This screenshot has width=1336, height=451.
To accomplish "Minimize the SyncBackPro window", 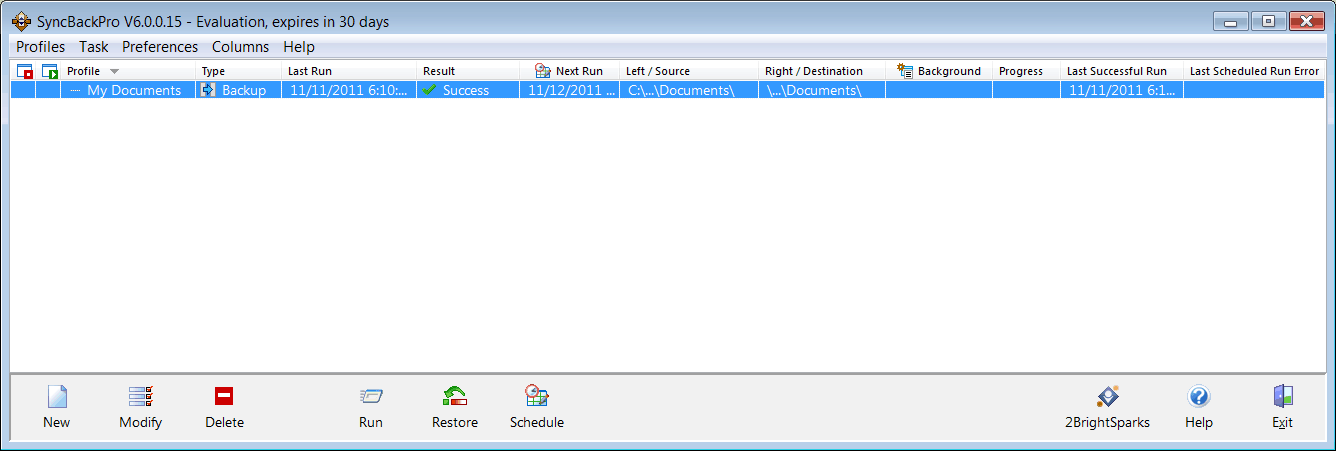I will tap(1229, 20).
